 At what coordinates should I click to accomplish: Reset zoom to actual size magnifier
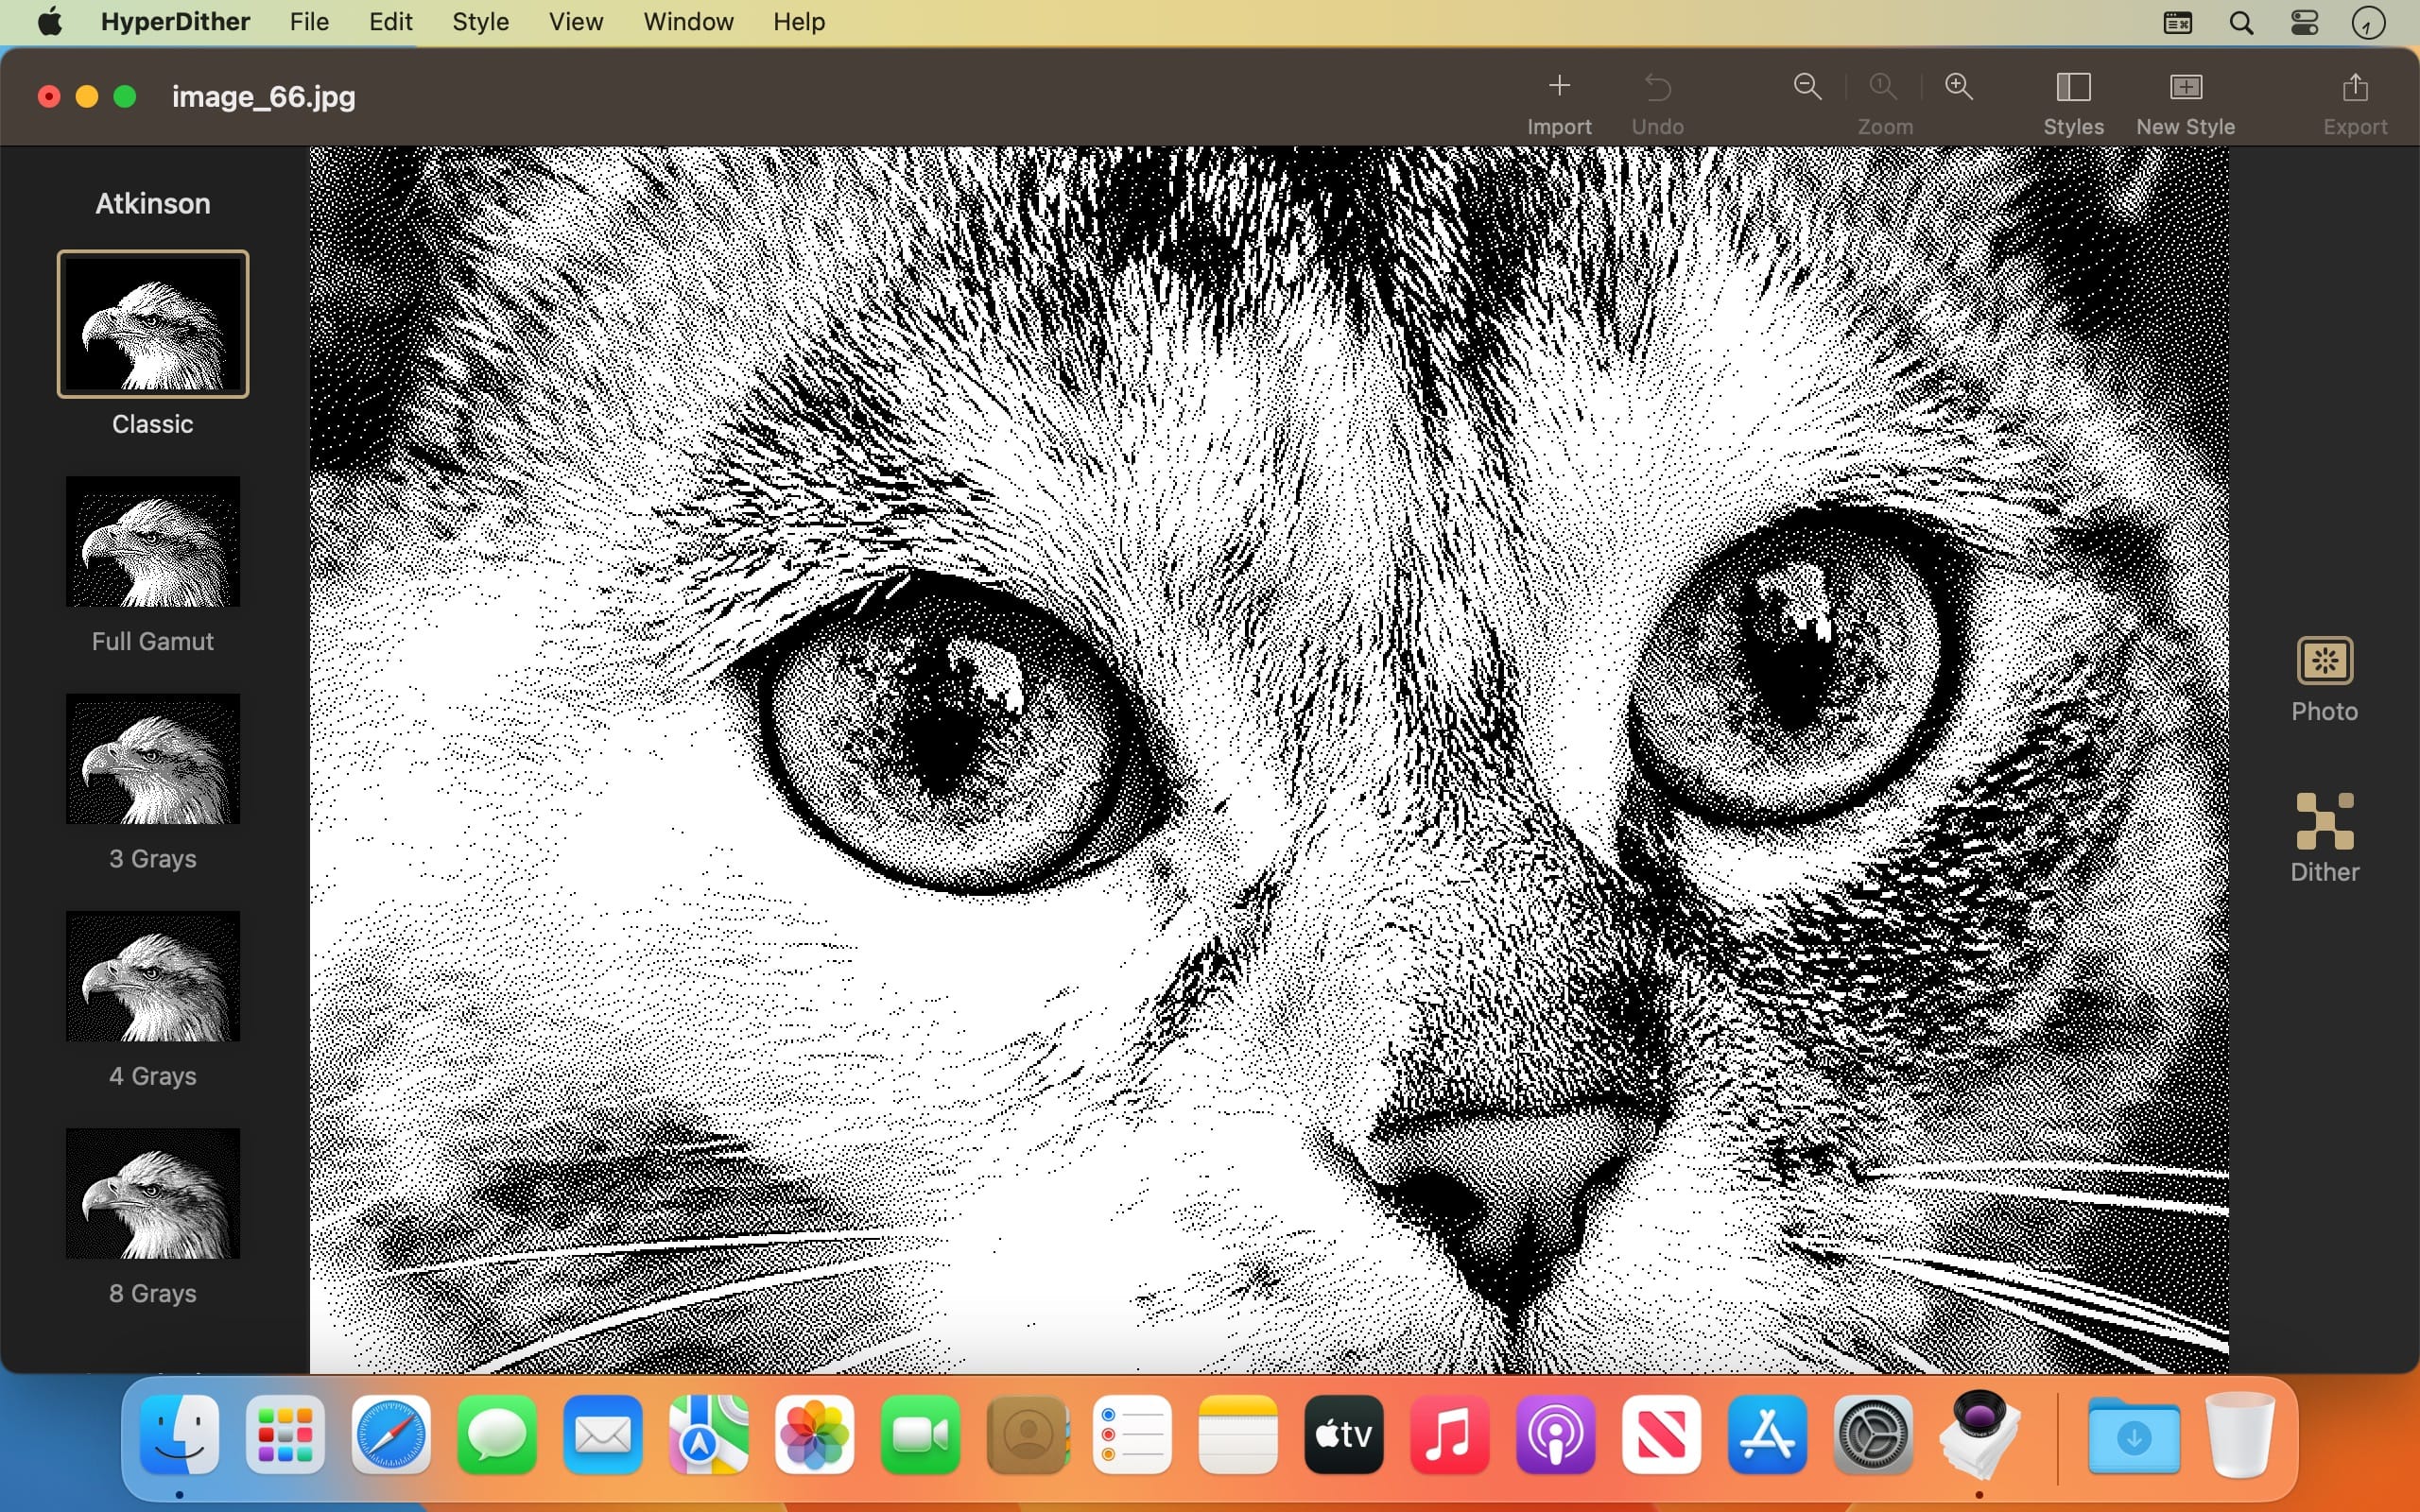point(1883,86)
